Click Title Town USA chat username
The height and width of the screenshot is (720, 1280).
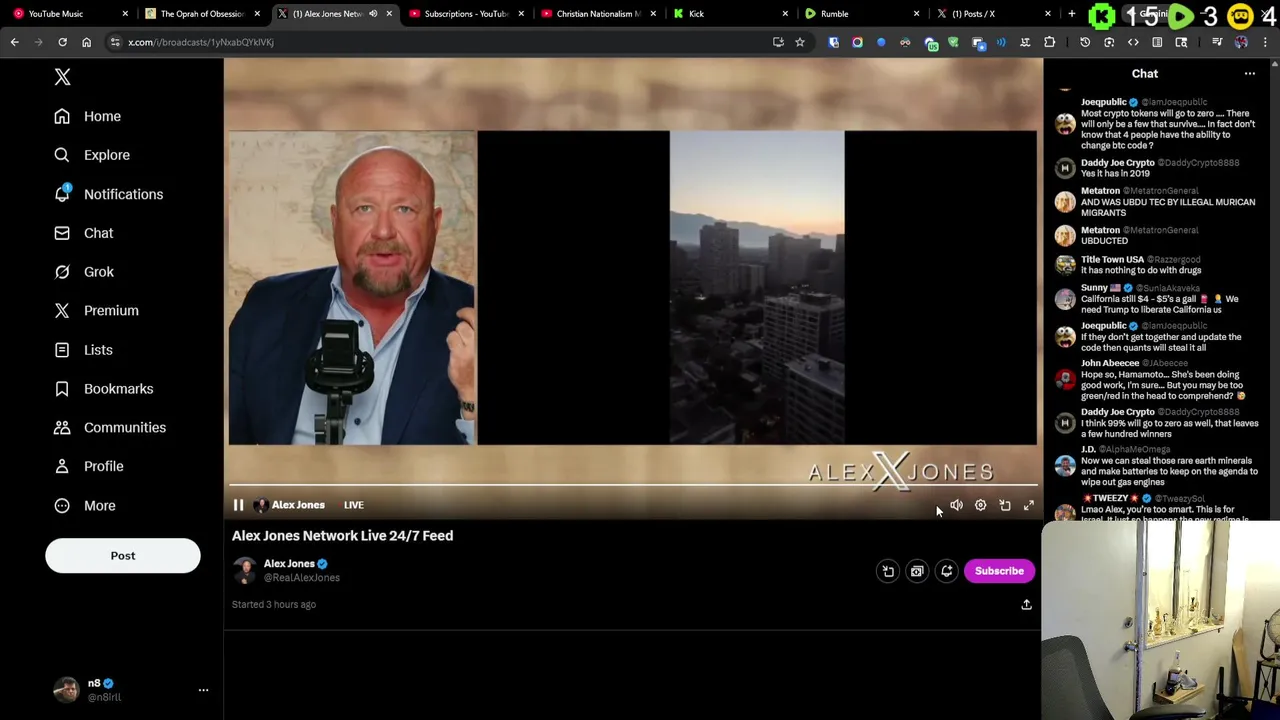pos(1112,259)
